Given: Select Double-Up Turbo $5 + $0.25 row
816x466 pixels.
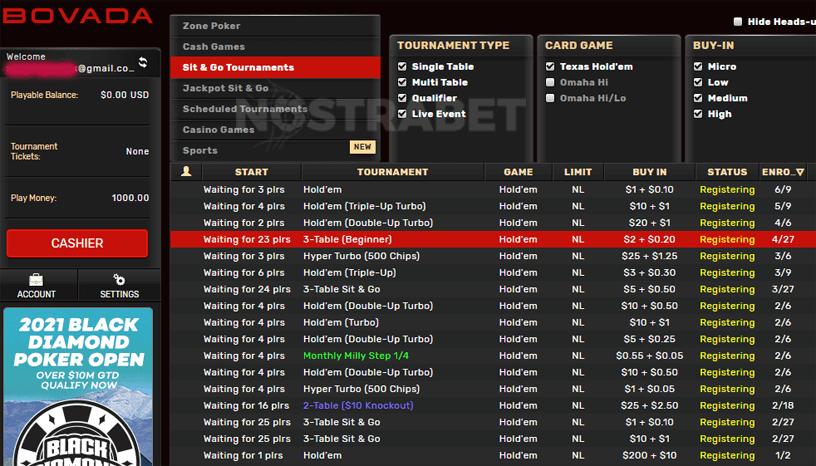Looking at the screenshot, I should click(x=493, y=339).
